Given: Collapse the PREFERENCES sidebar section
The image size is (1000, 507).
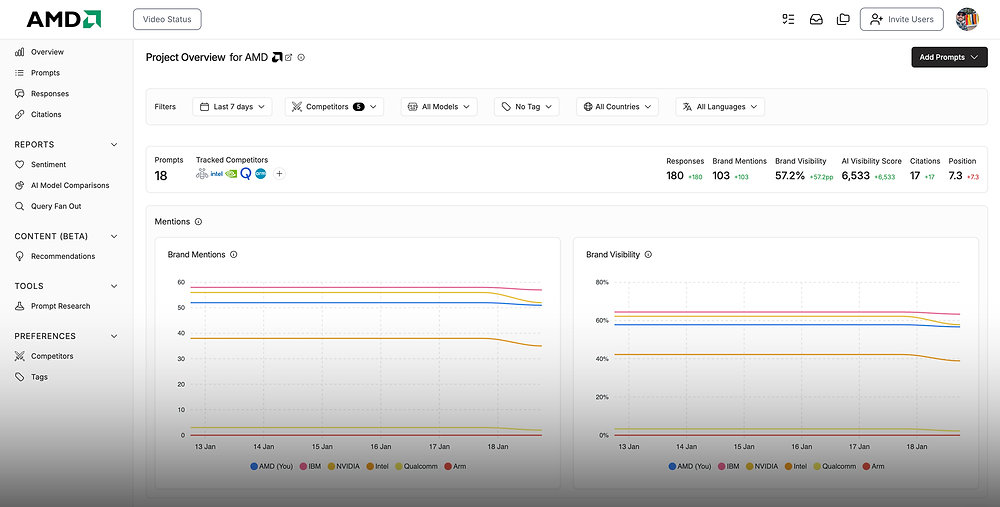Looking at the screenshot, I should [x=114, y=336].
